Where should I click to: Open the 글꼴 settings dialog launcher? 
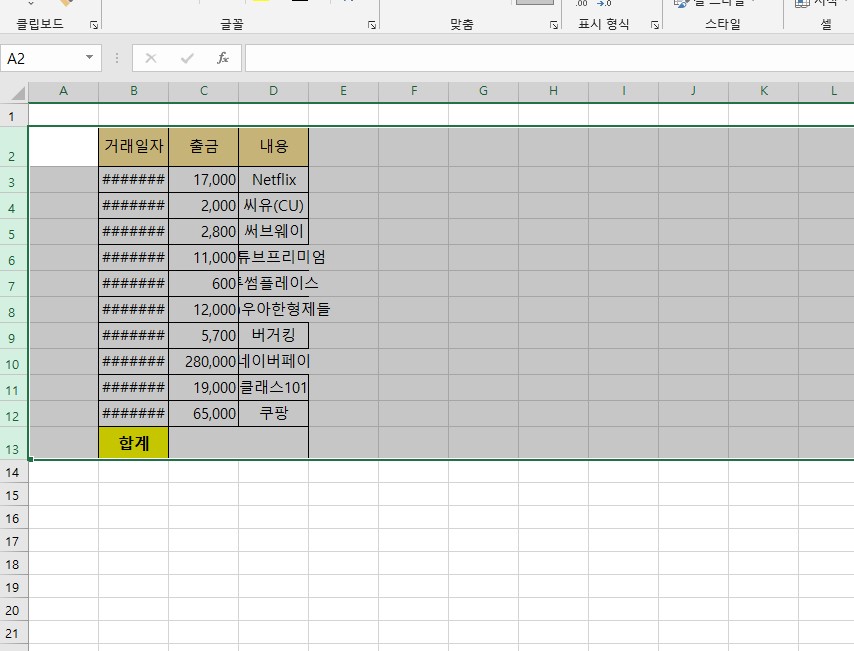point(372,25)
